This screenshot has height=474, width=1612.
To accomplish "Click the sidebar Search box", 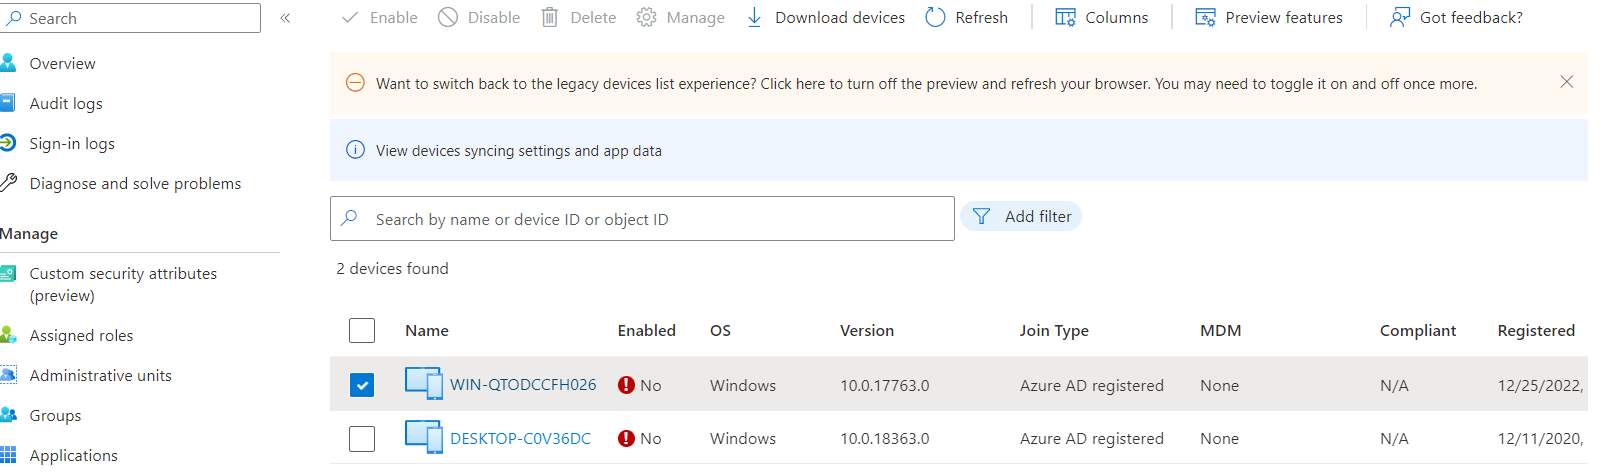I will 130,18.
